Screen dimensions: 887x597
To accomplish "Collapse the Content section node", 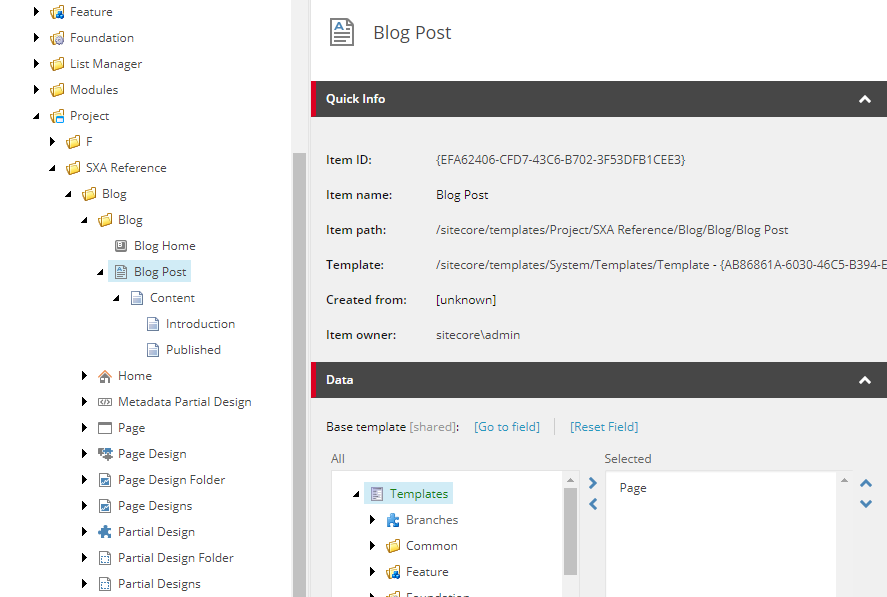I will [116, 298].
